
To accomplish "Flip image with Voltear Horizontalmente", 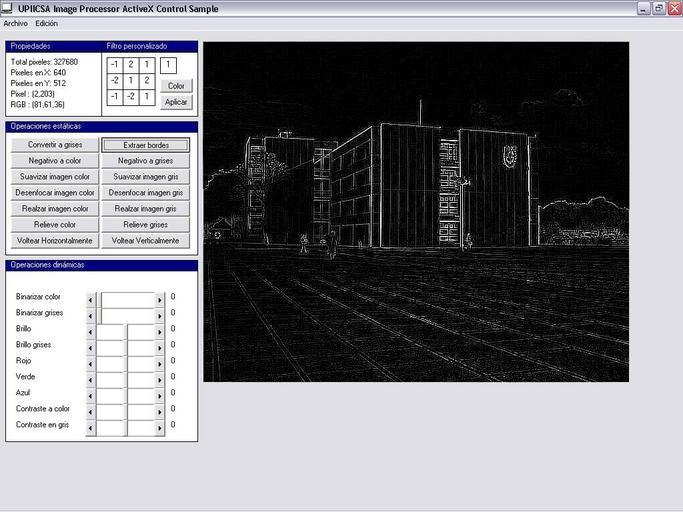I will (55, 241).
